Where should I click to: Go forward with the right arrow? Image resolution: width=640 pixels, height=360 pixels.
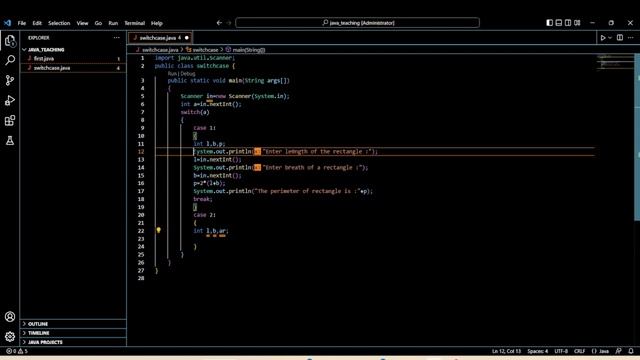229,23
